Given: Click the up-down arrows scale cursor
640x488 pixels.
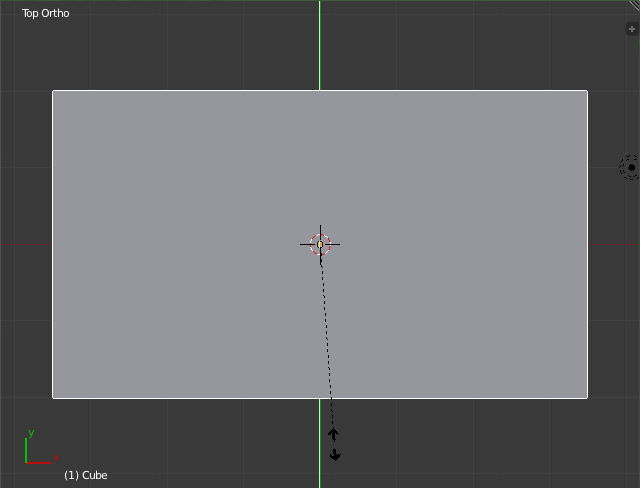Looking at the screenshot, I should [x=334, y=444].
